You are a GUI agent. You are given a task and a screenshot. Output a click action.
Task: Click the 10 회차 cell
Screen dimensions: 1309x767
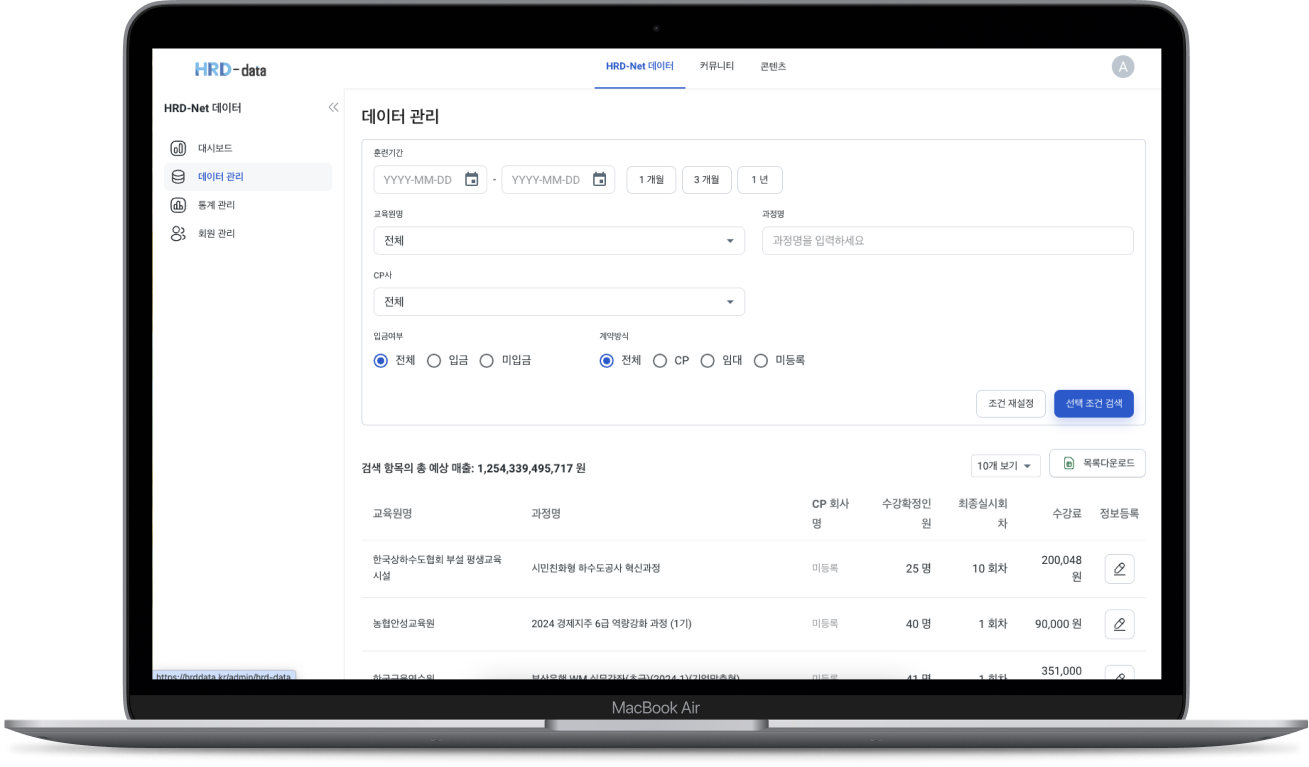point(990,568)
